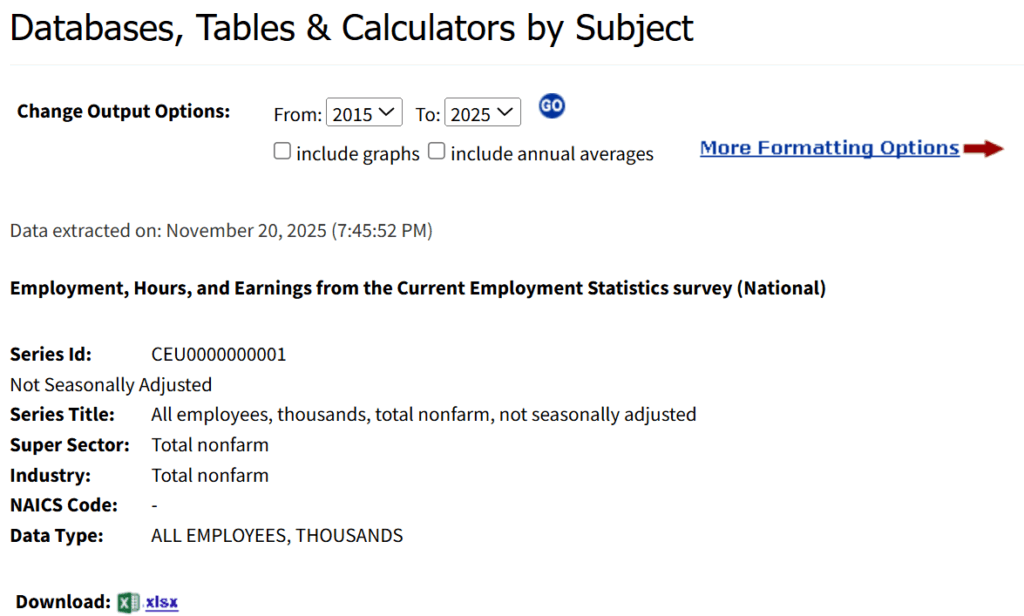Click the 'include annual averages' label text
The width and height of the screenshot is (1024, 616).
point(552,154)
